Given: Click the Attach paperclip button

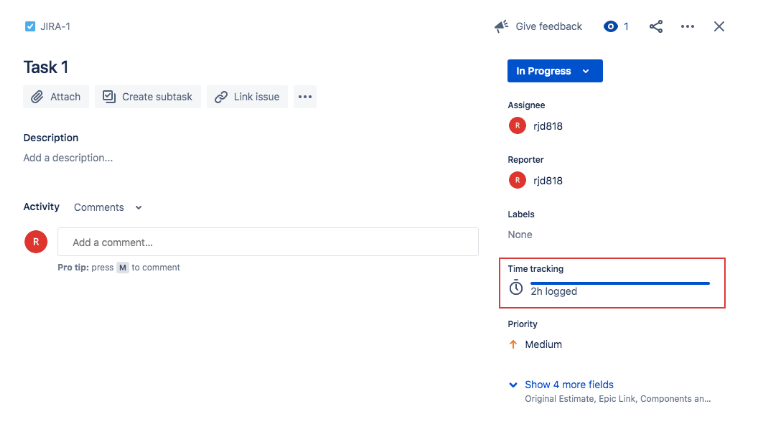Looking at the screenshot, I should pos(56,97).
